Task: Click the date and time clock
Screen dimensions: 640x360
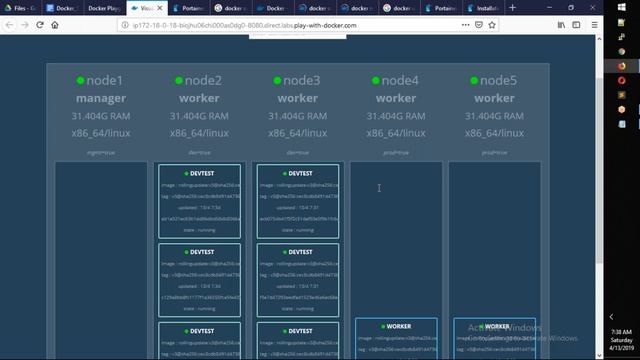Action: click(x=621, y=340)
